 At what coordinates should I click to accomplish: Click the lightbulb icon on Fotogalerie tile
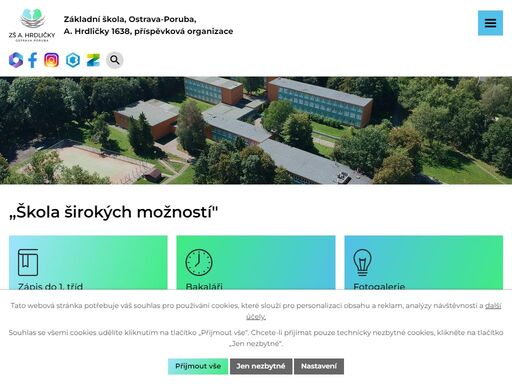pos(362,262)
